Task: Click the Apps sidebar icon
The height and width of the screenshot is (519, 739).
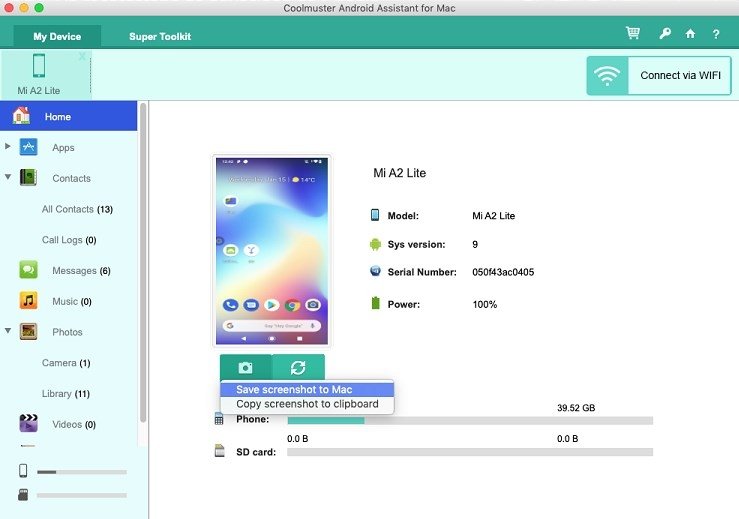Action: (28, 147)
